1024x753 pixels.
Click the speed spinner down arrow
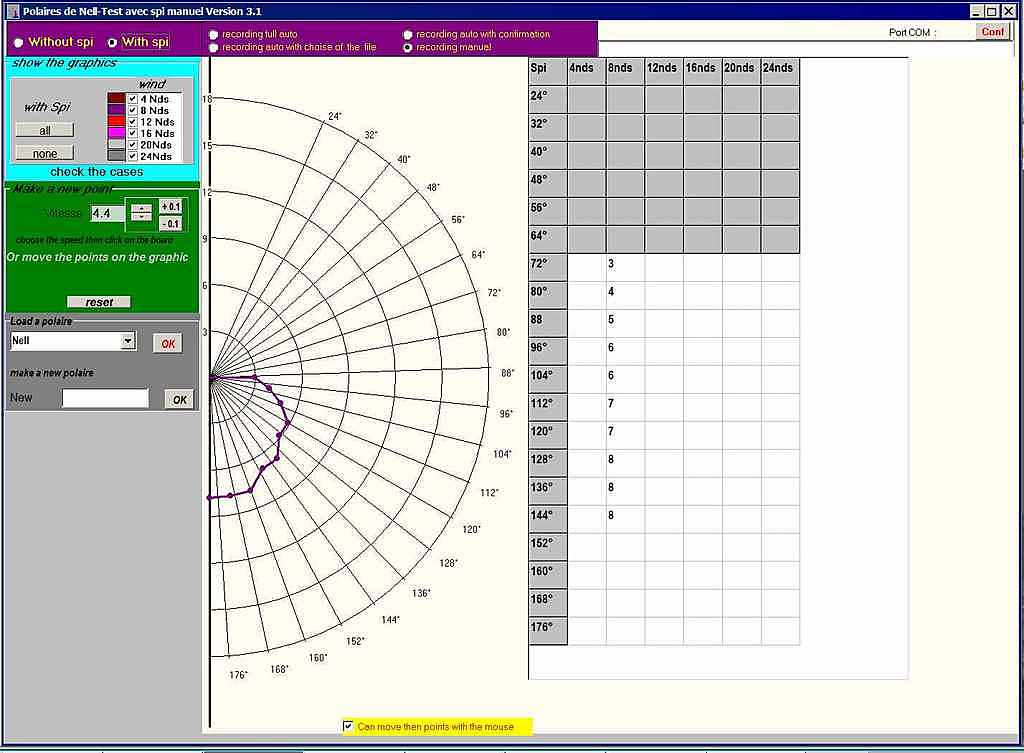click(x=141, y=217)
